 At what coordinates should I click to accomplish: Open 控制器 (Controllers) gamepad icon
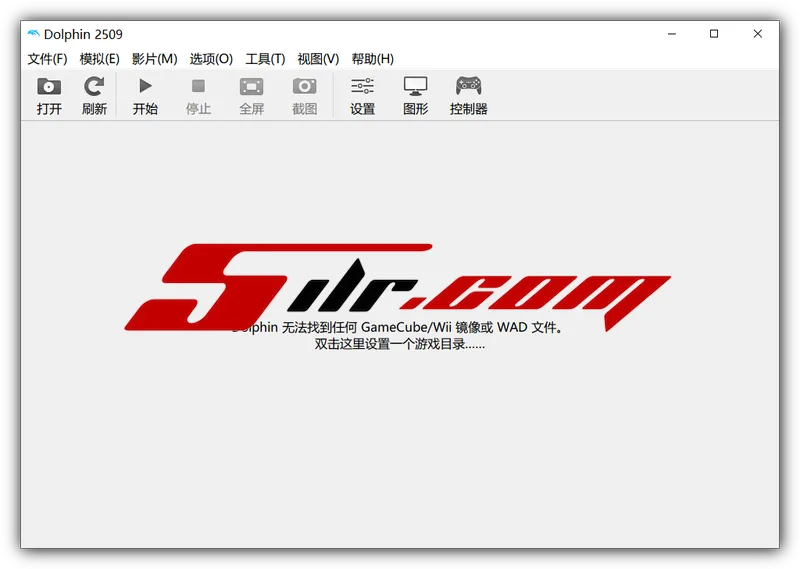pos(468,86)
